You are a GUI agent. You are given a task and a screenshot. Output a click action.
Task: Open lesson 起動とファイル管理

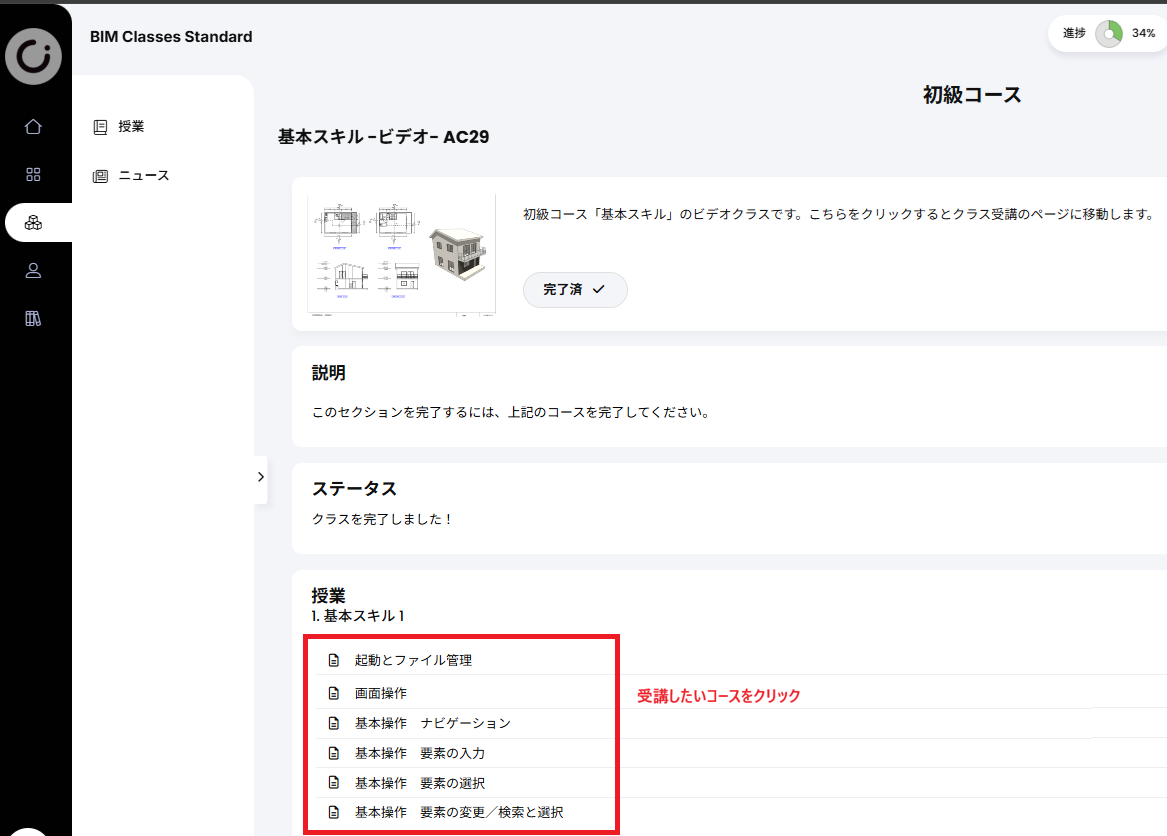coord(413,660)
